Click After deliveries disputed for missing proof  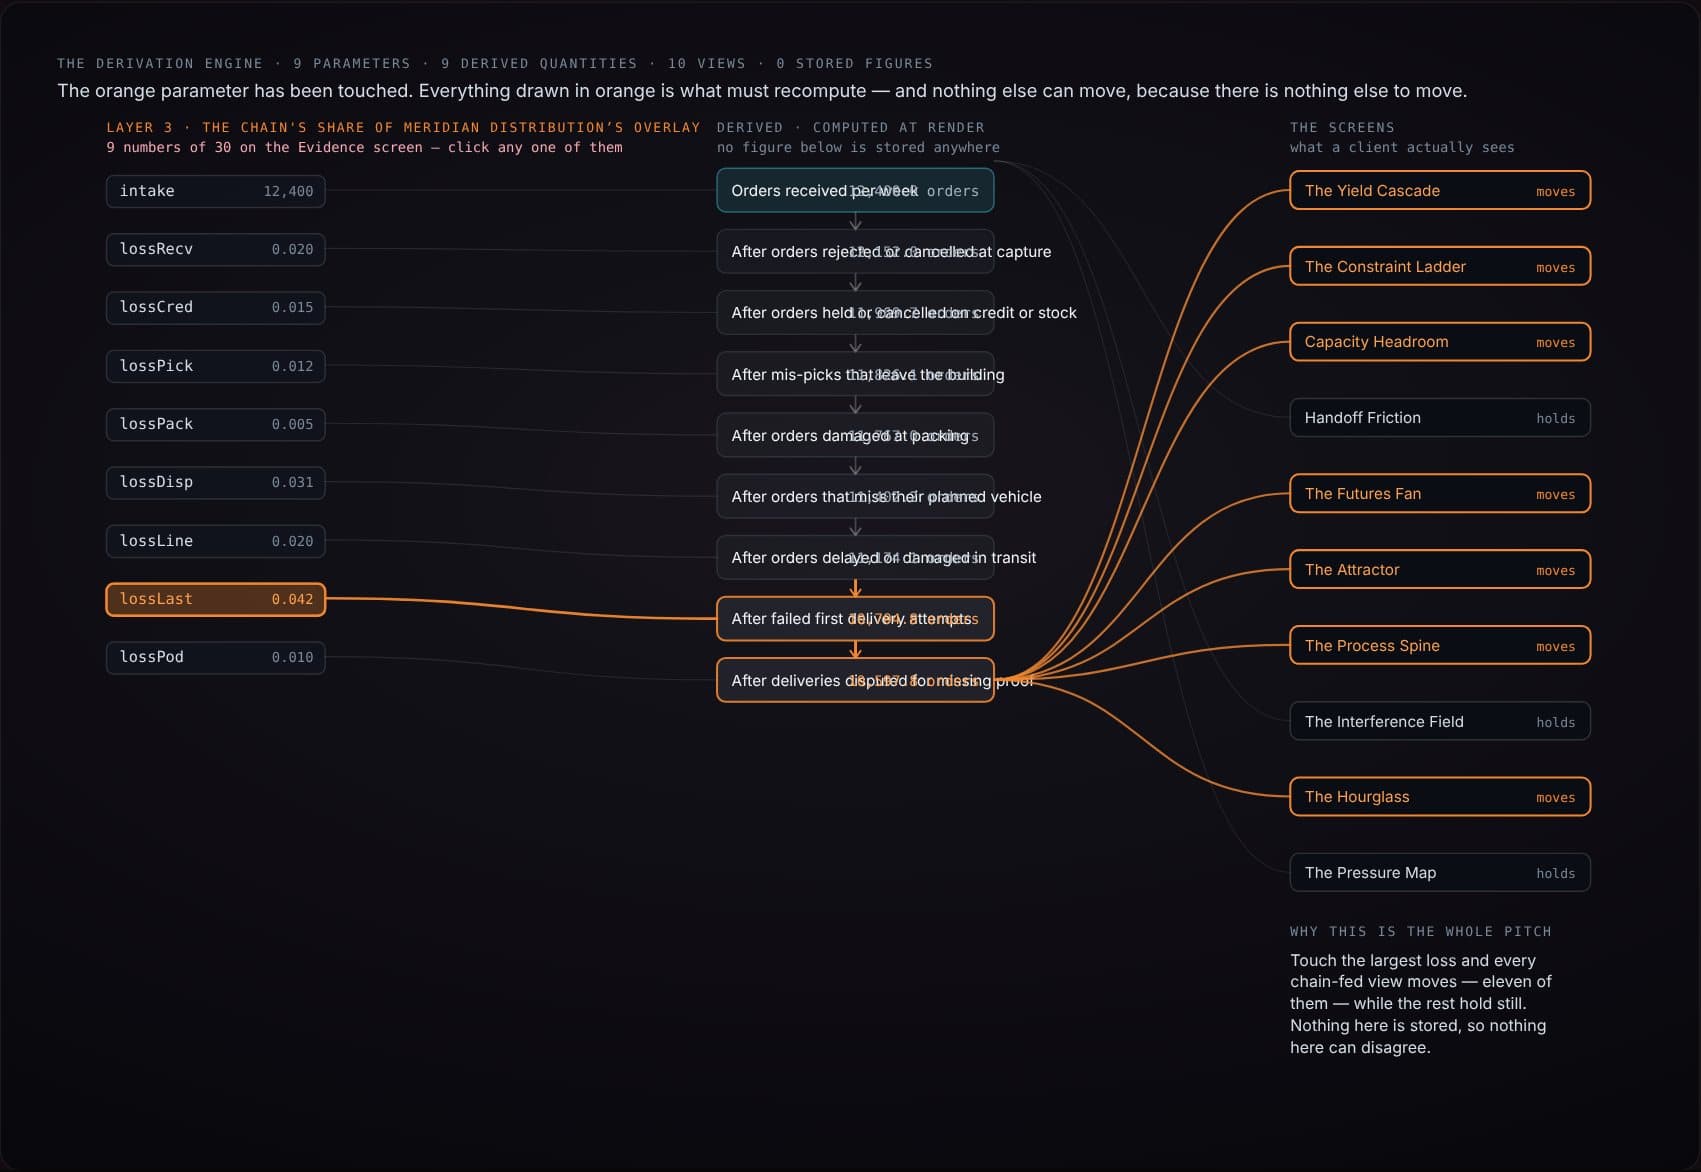(x=855, y=680)
